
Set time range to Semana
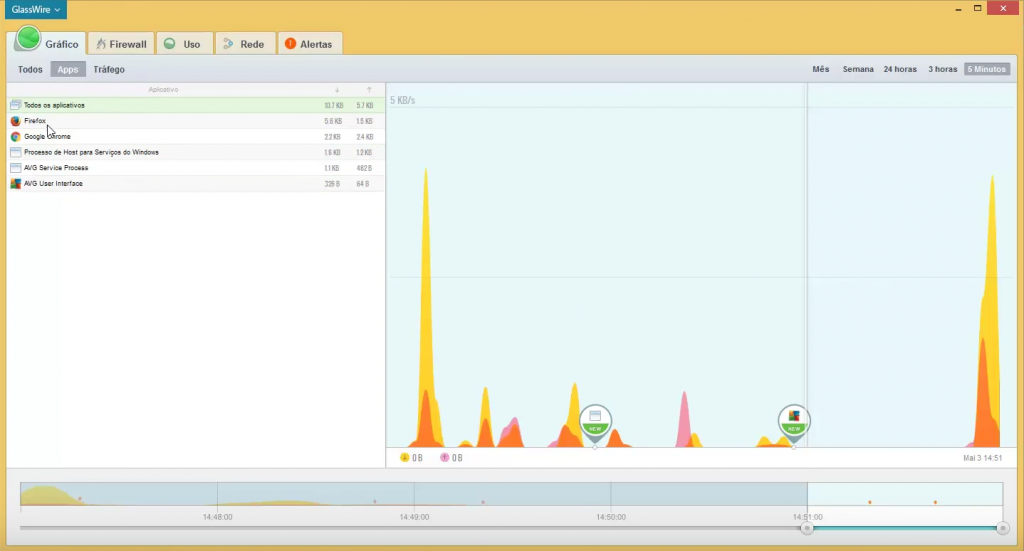tap(858, 69)
